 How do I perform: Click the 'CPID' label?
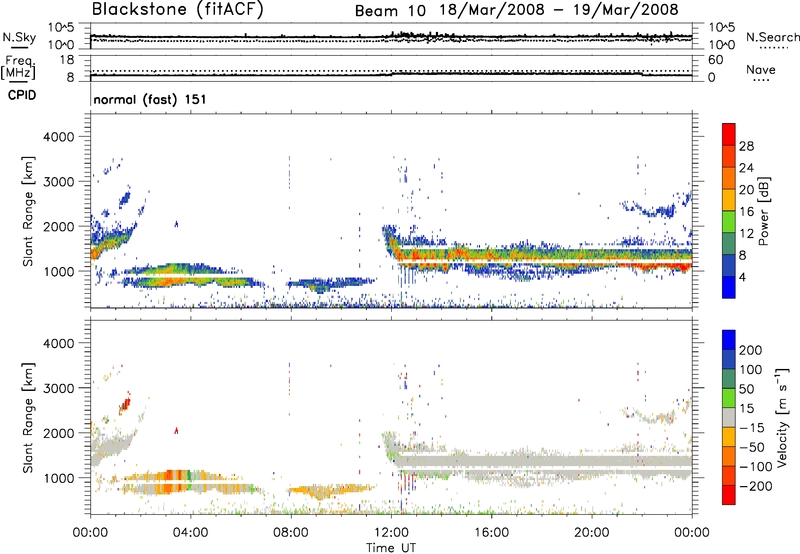tap(22, 95)
